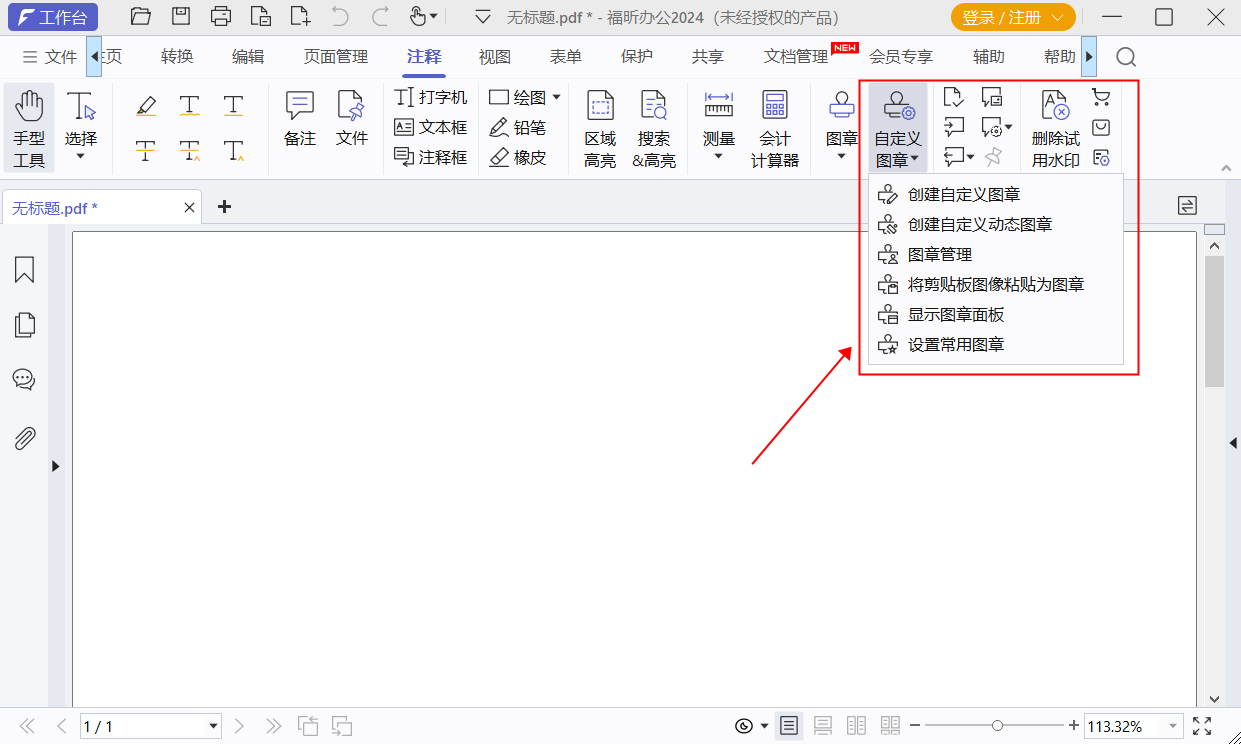The image size is (1241, 744).
Task: Select the 铅笔 pencil tool
Action: pos(517,127)
